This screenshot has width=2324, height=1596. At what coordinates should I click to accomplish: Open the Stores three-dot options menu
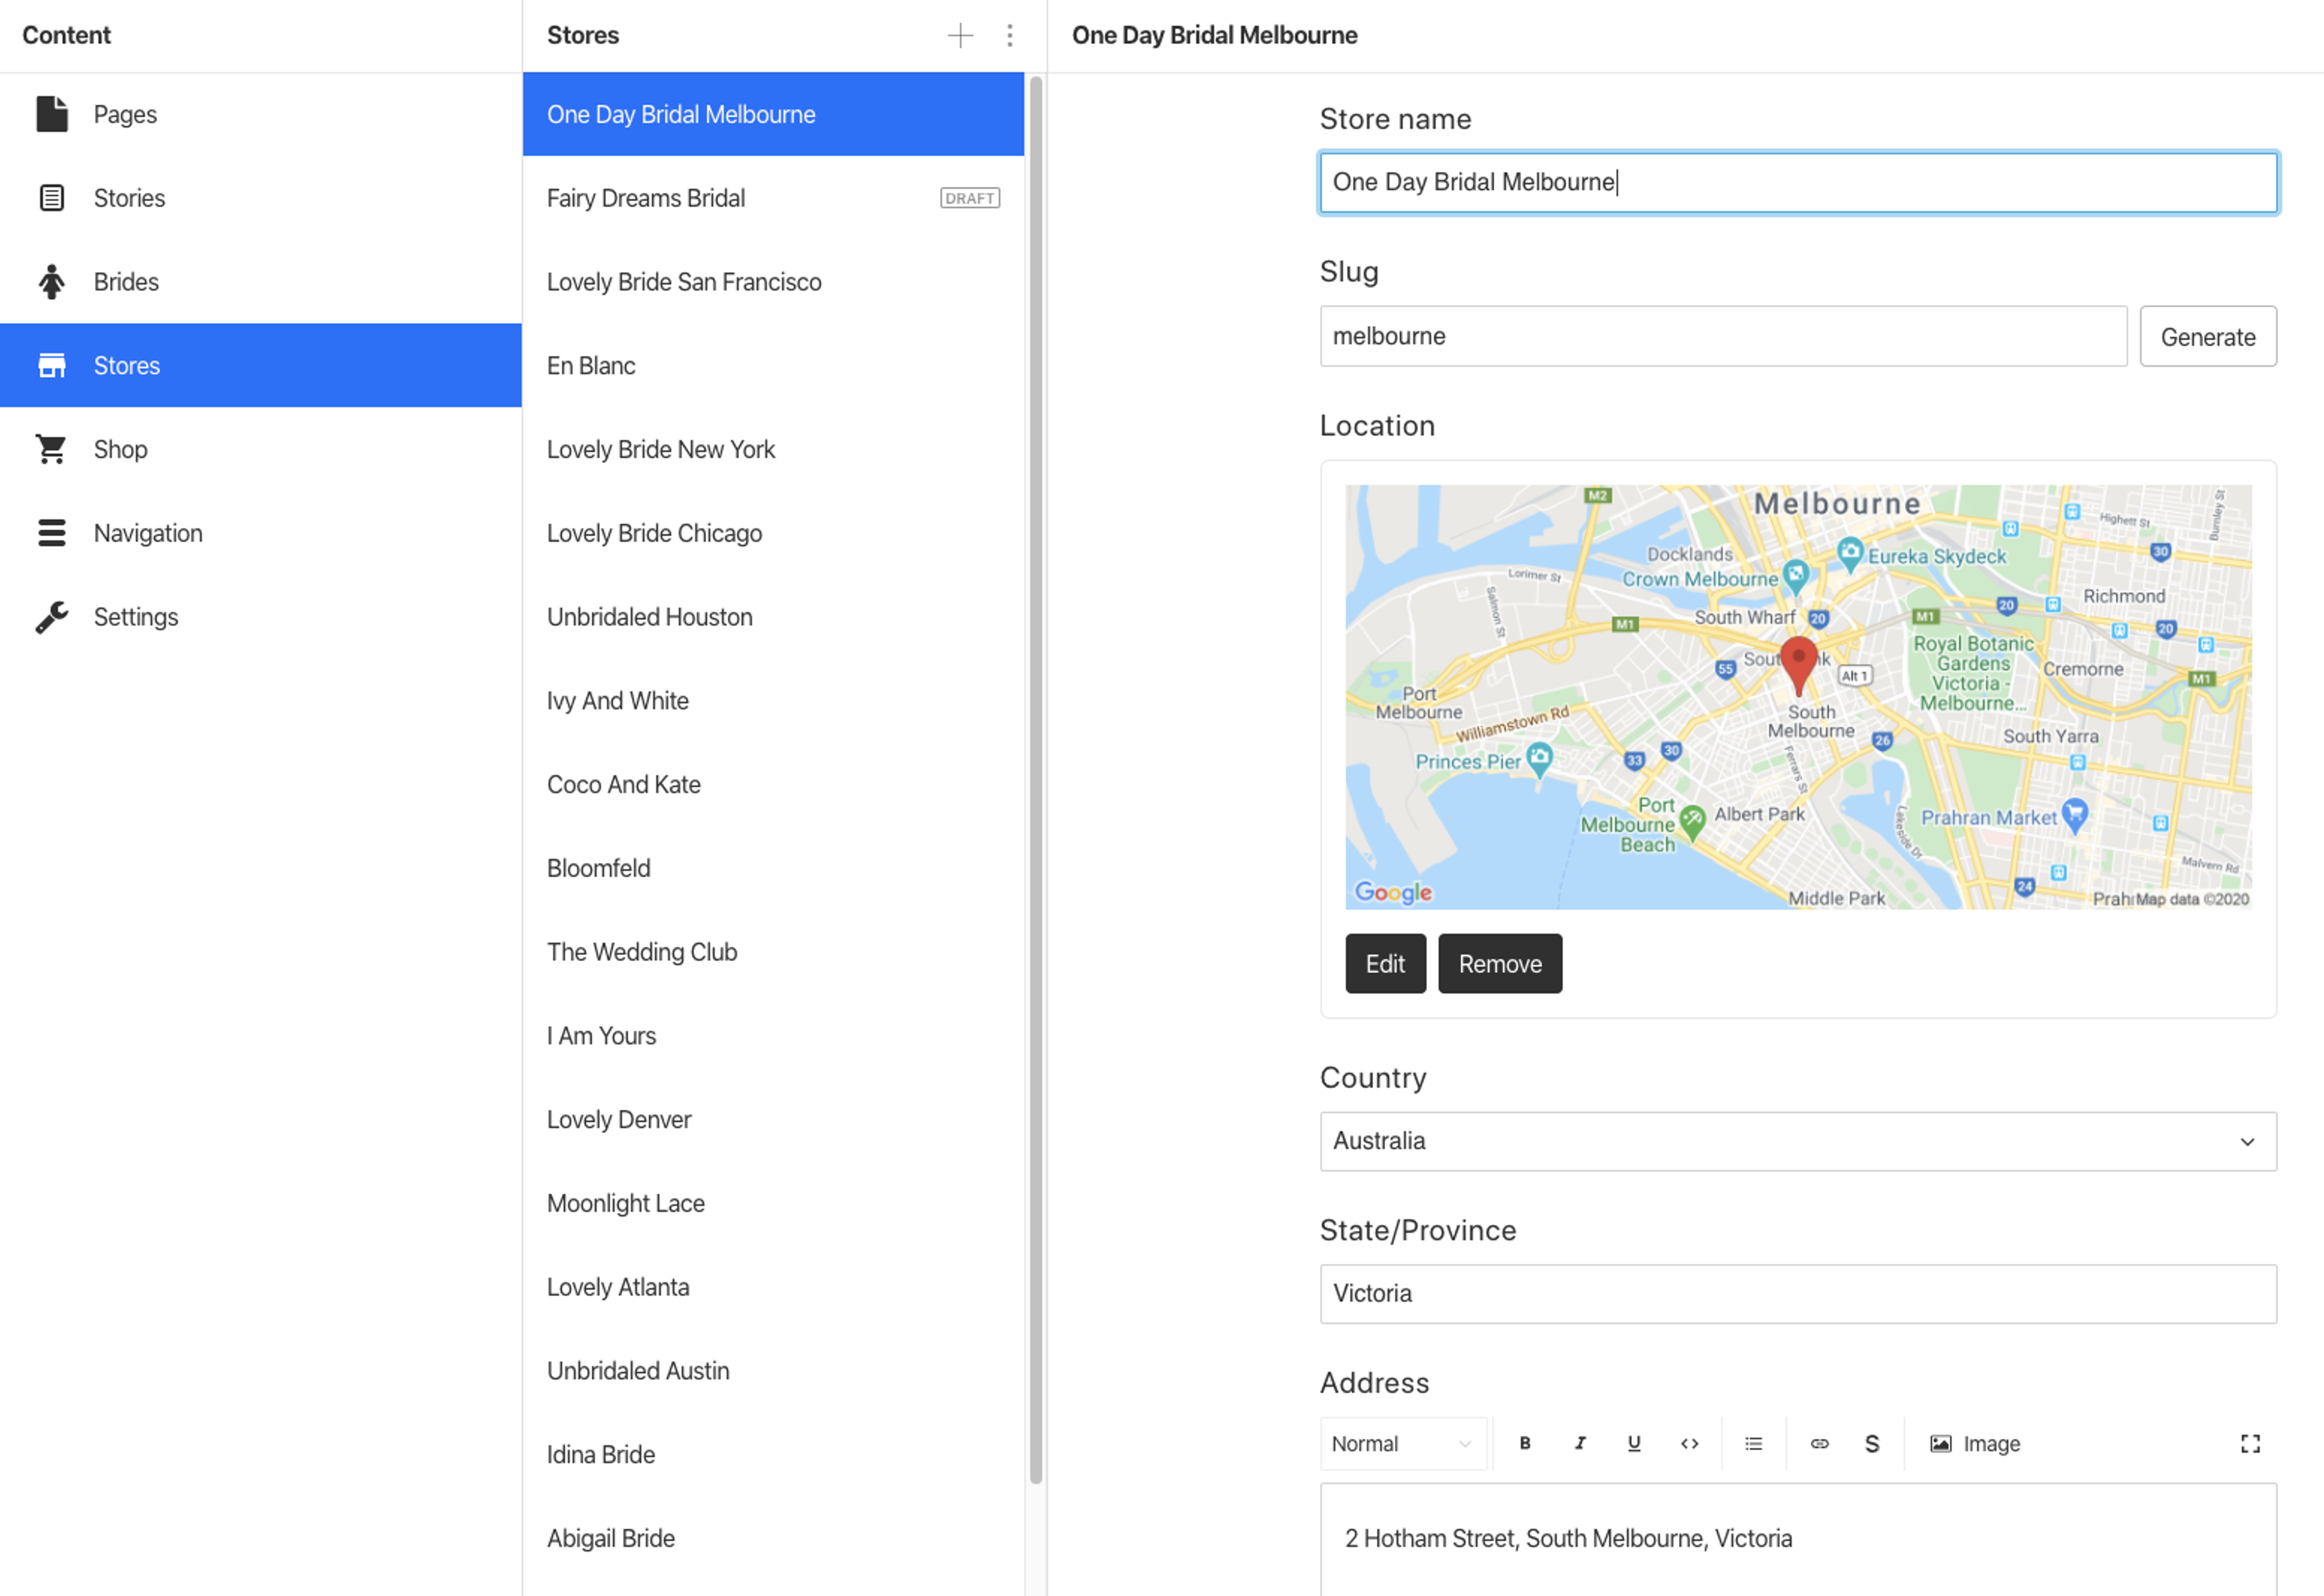point(1009,36)
